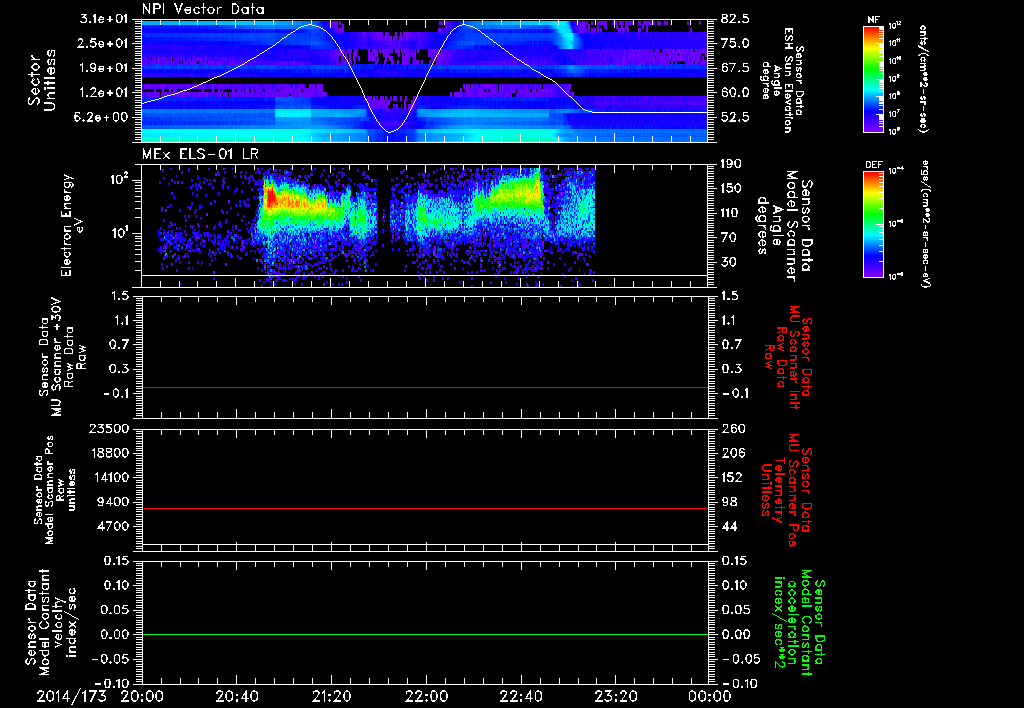
Task: Click the 3.1e+01 sector tick value
Action: [104, 19]
